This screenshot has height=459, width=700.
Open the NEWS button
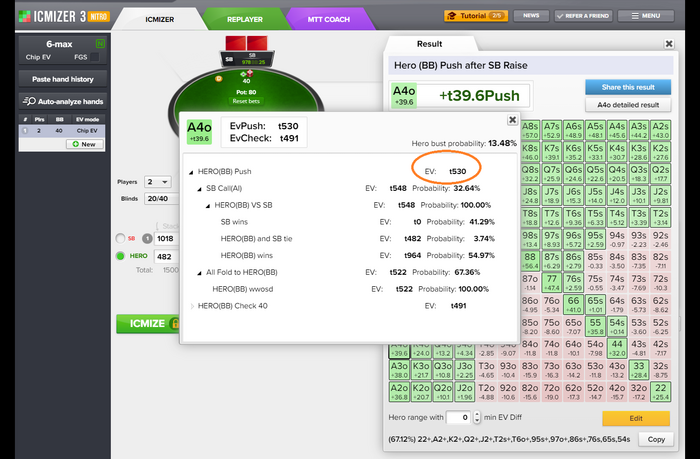point(531,16)
